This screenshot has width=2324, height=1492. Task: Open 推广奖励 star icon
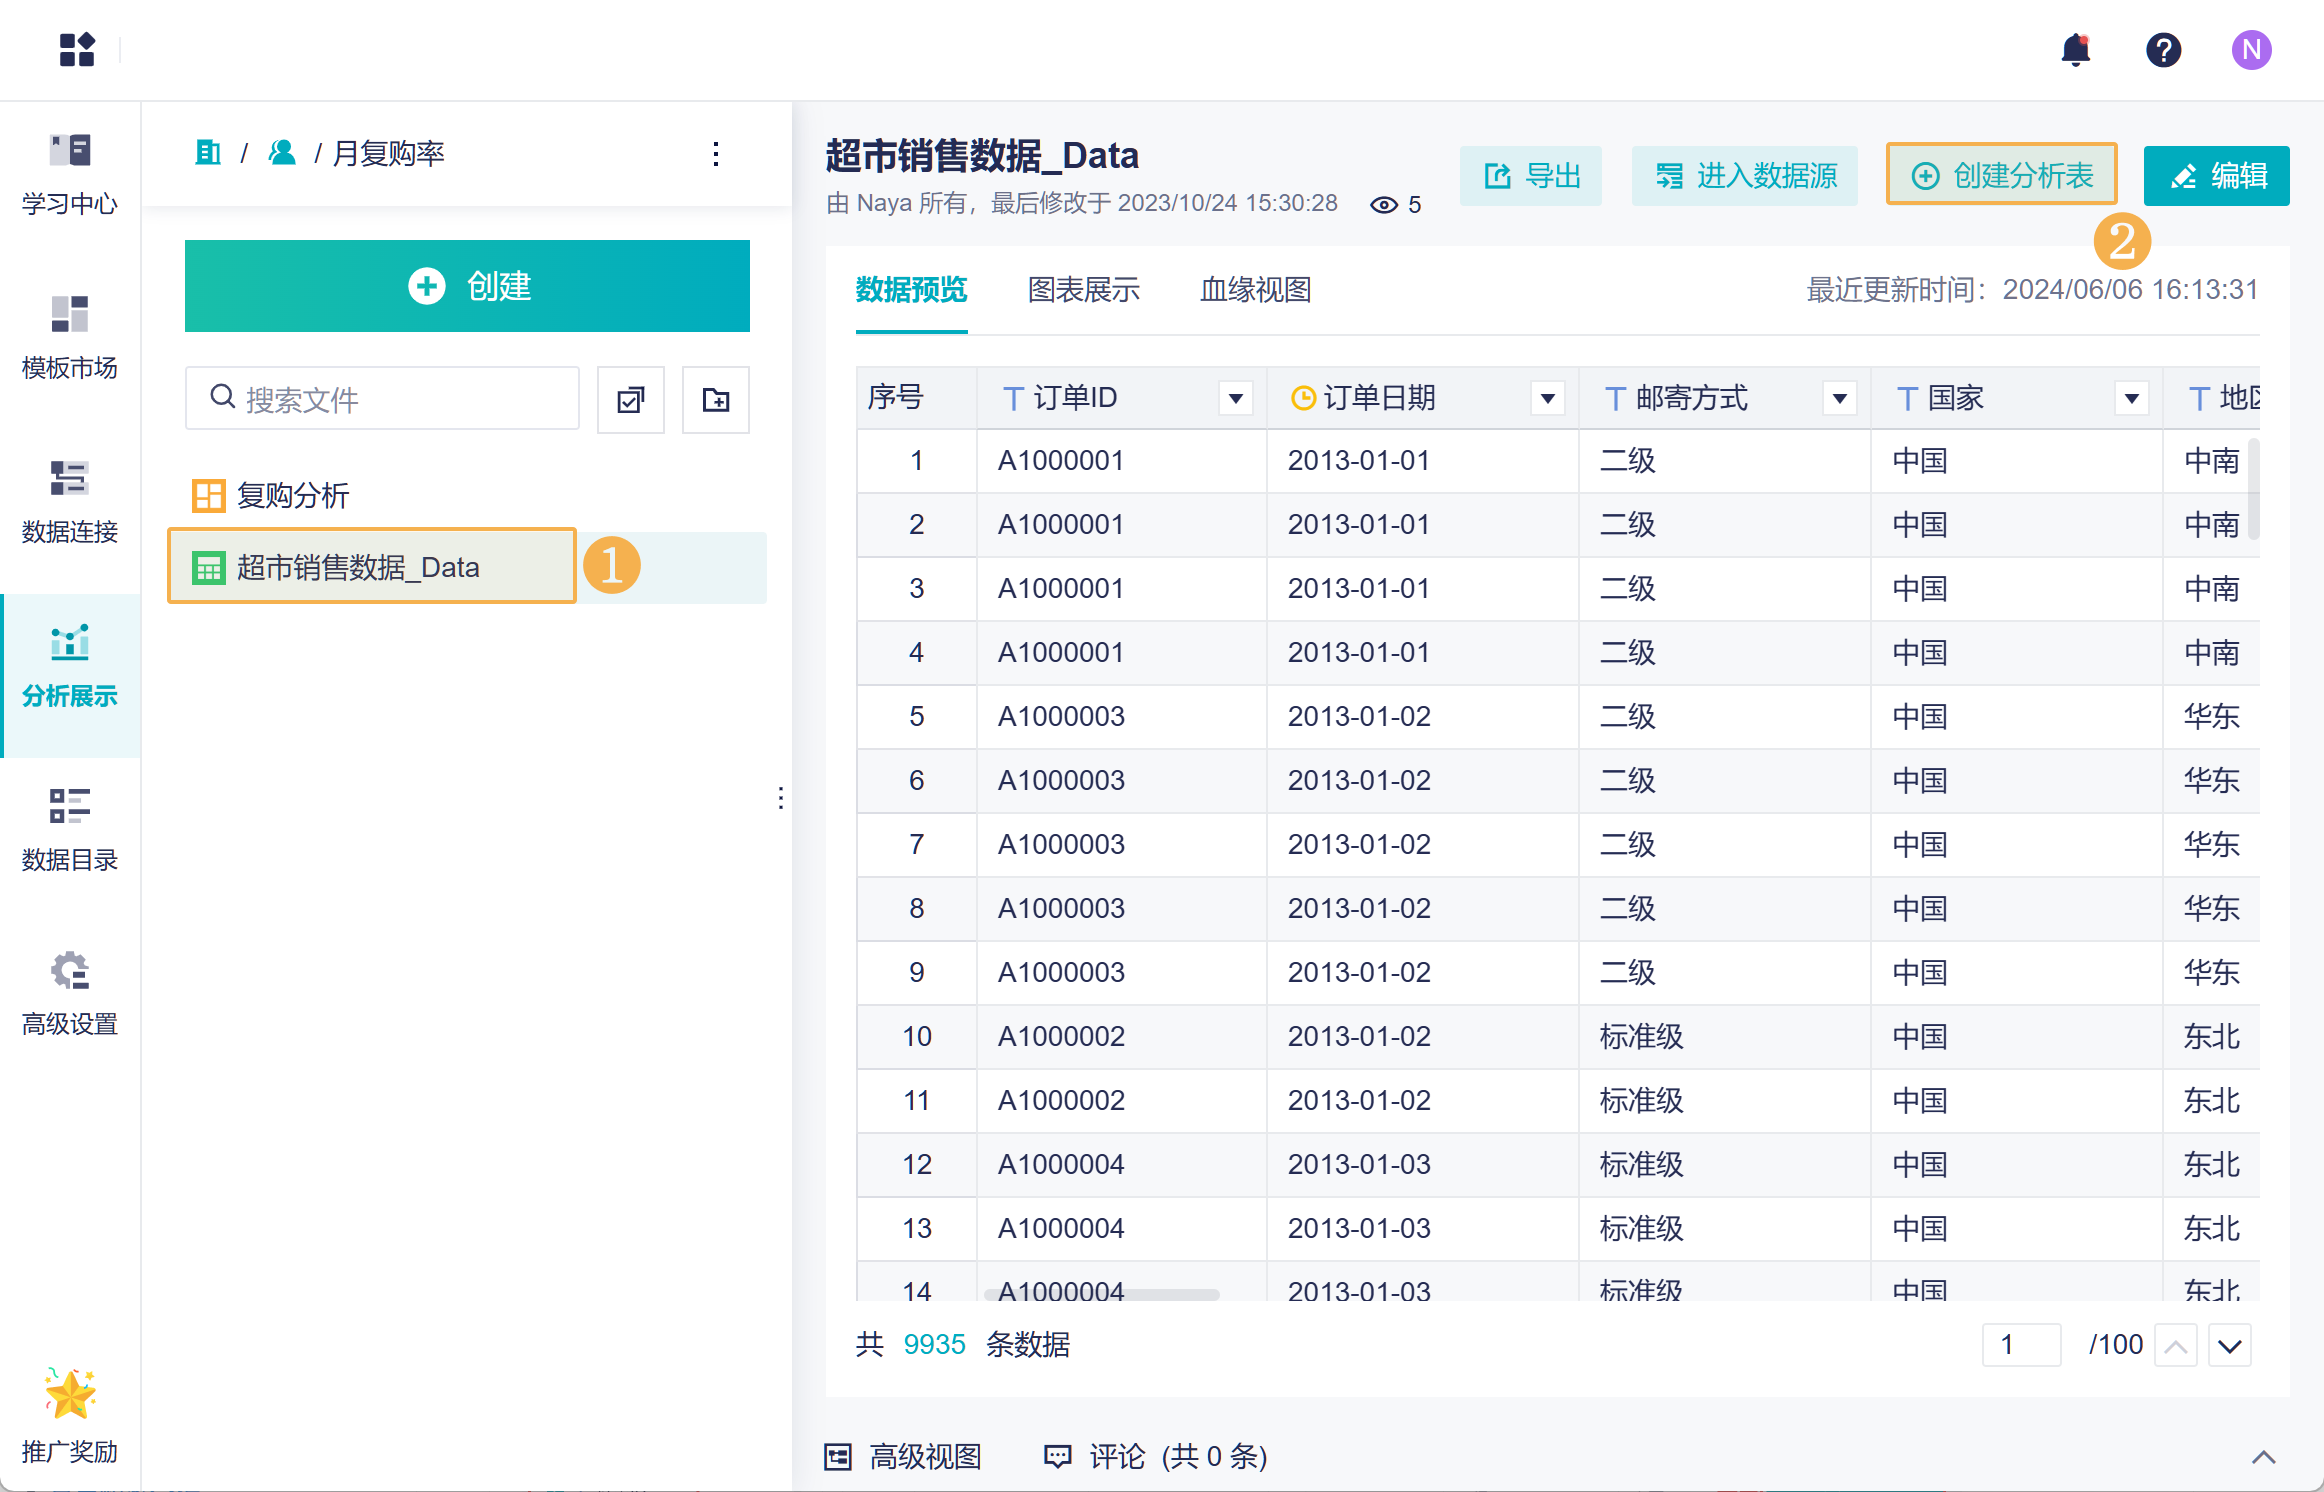(70, 1393)
